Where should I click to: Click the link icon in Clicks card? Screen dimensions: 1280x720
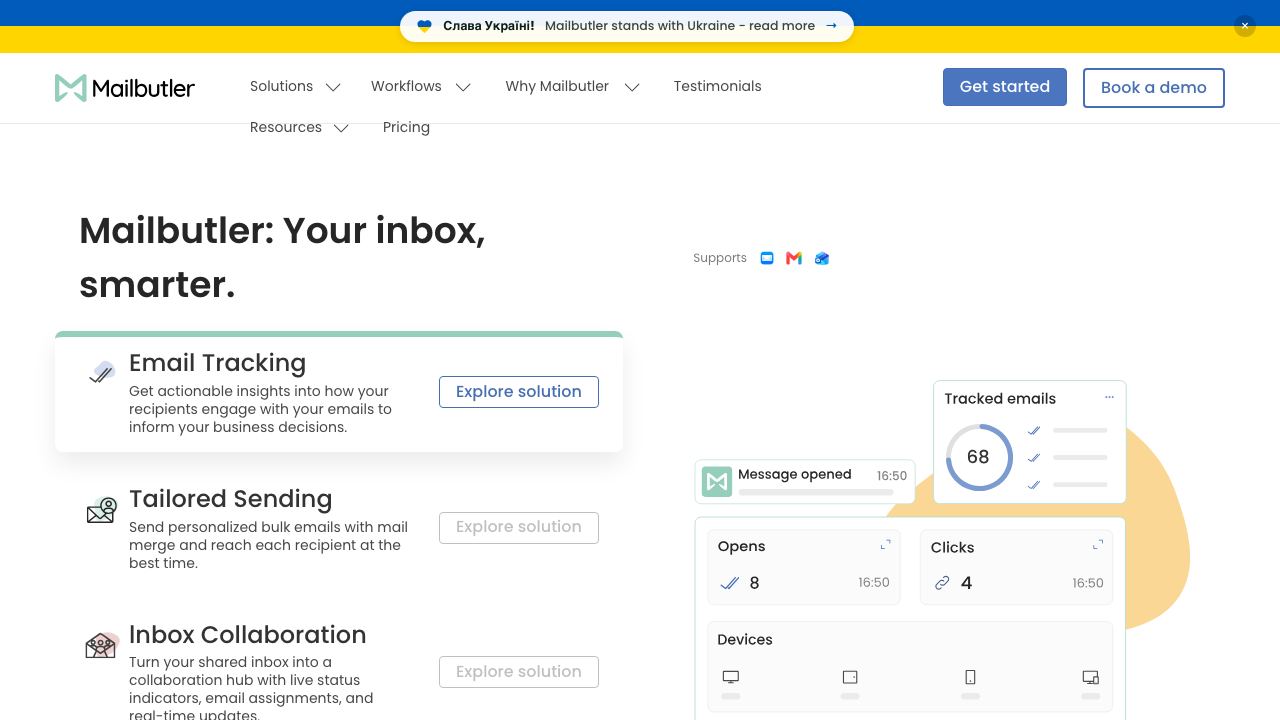942,583
